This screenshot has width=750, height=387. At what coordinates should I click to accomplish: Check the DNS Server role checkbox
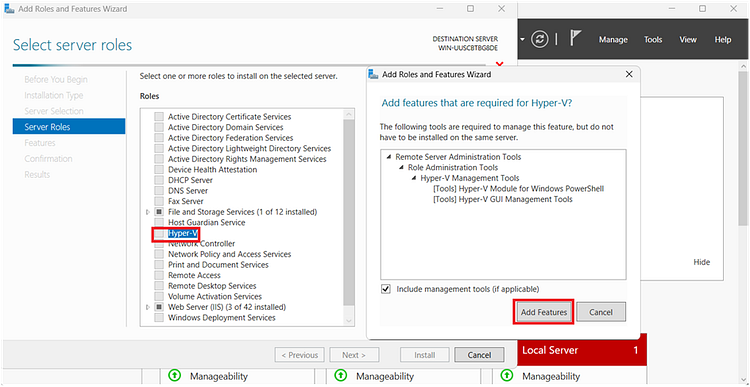[x=159, y=191]
